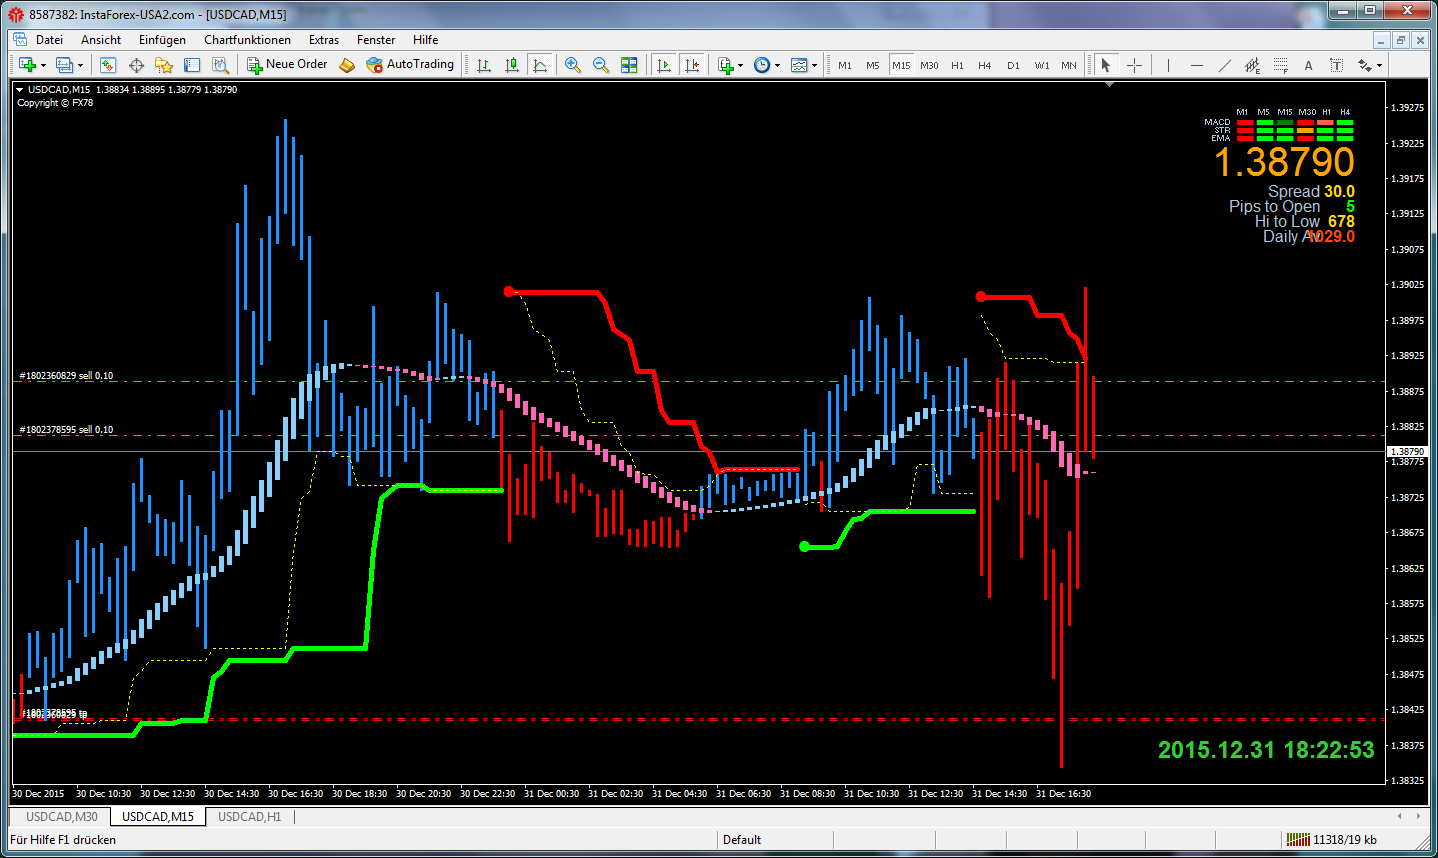
Task: Select the Text Label tool
Action: (x=1336, y=65)
